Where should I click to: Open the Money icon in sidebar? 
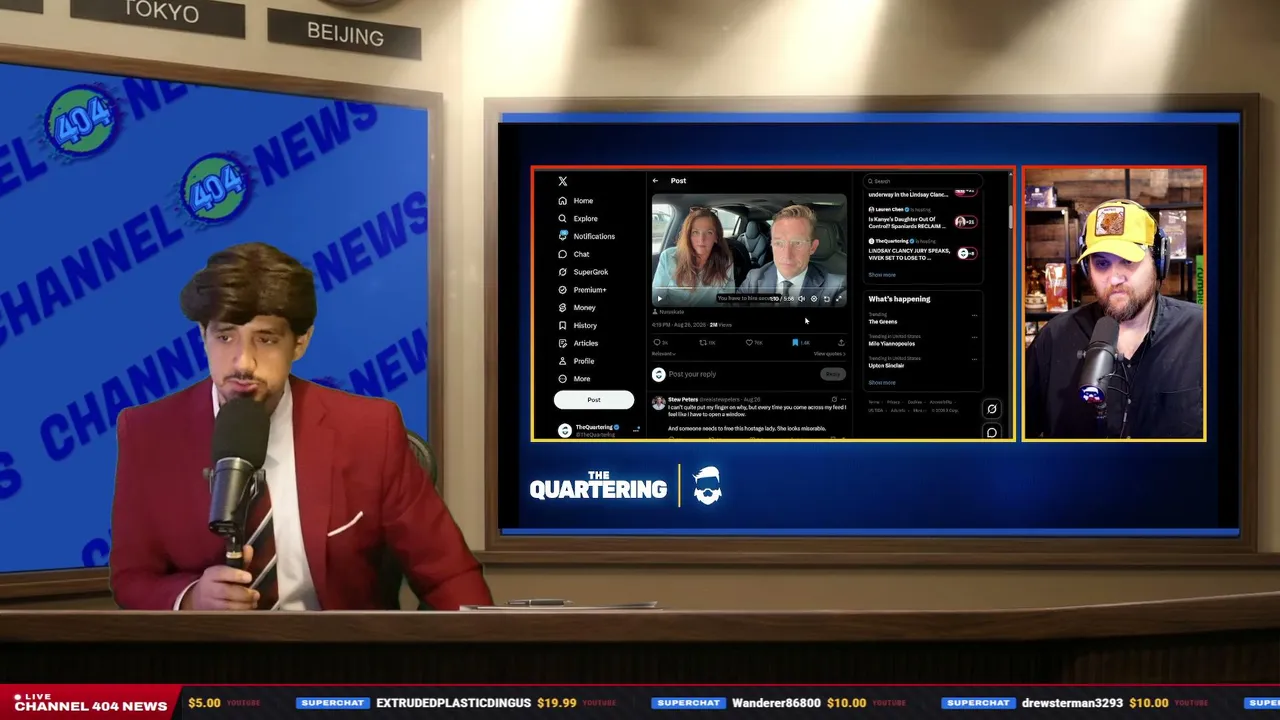coord(563,307)
